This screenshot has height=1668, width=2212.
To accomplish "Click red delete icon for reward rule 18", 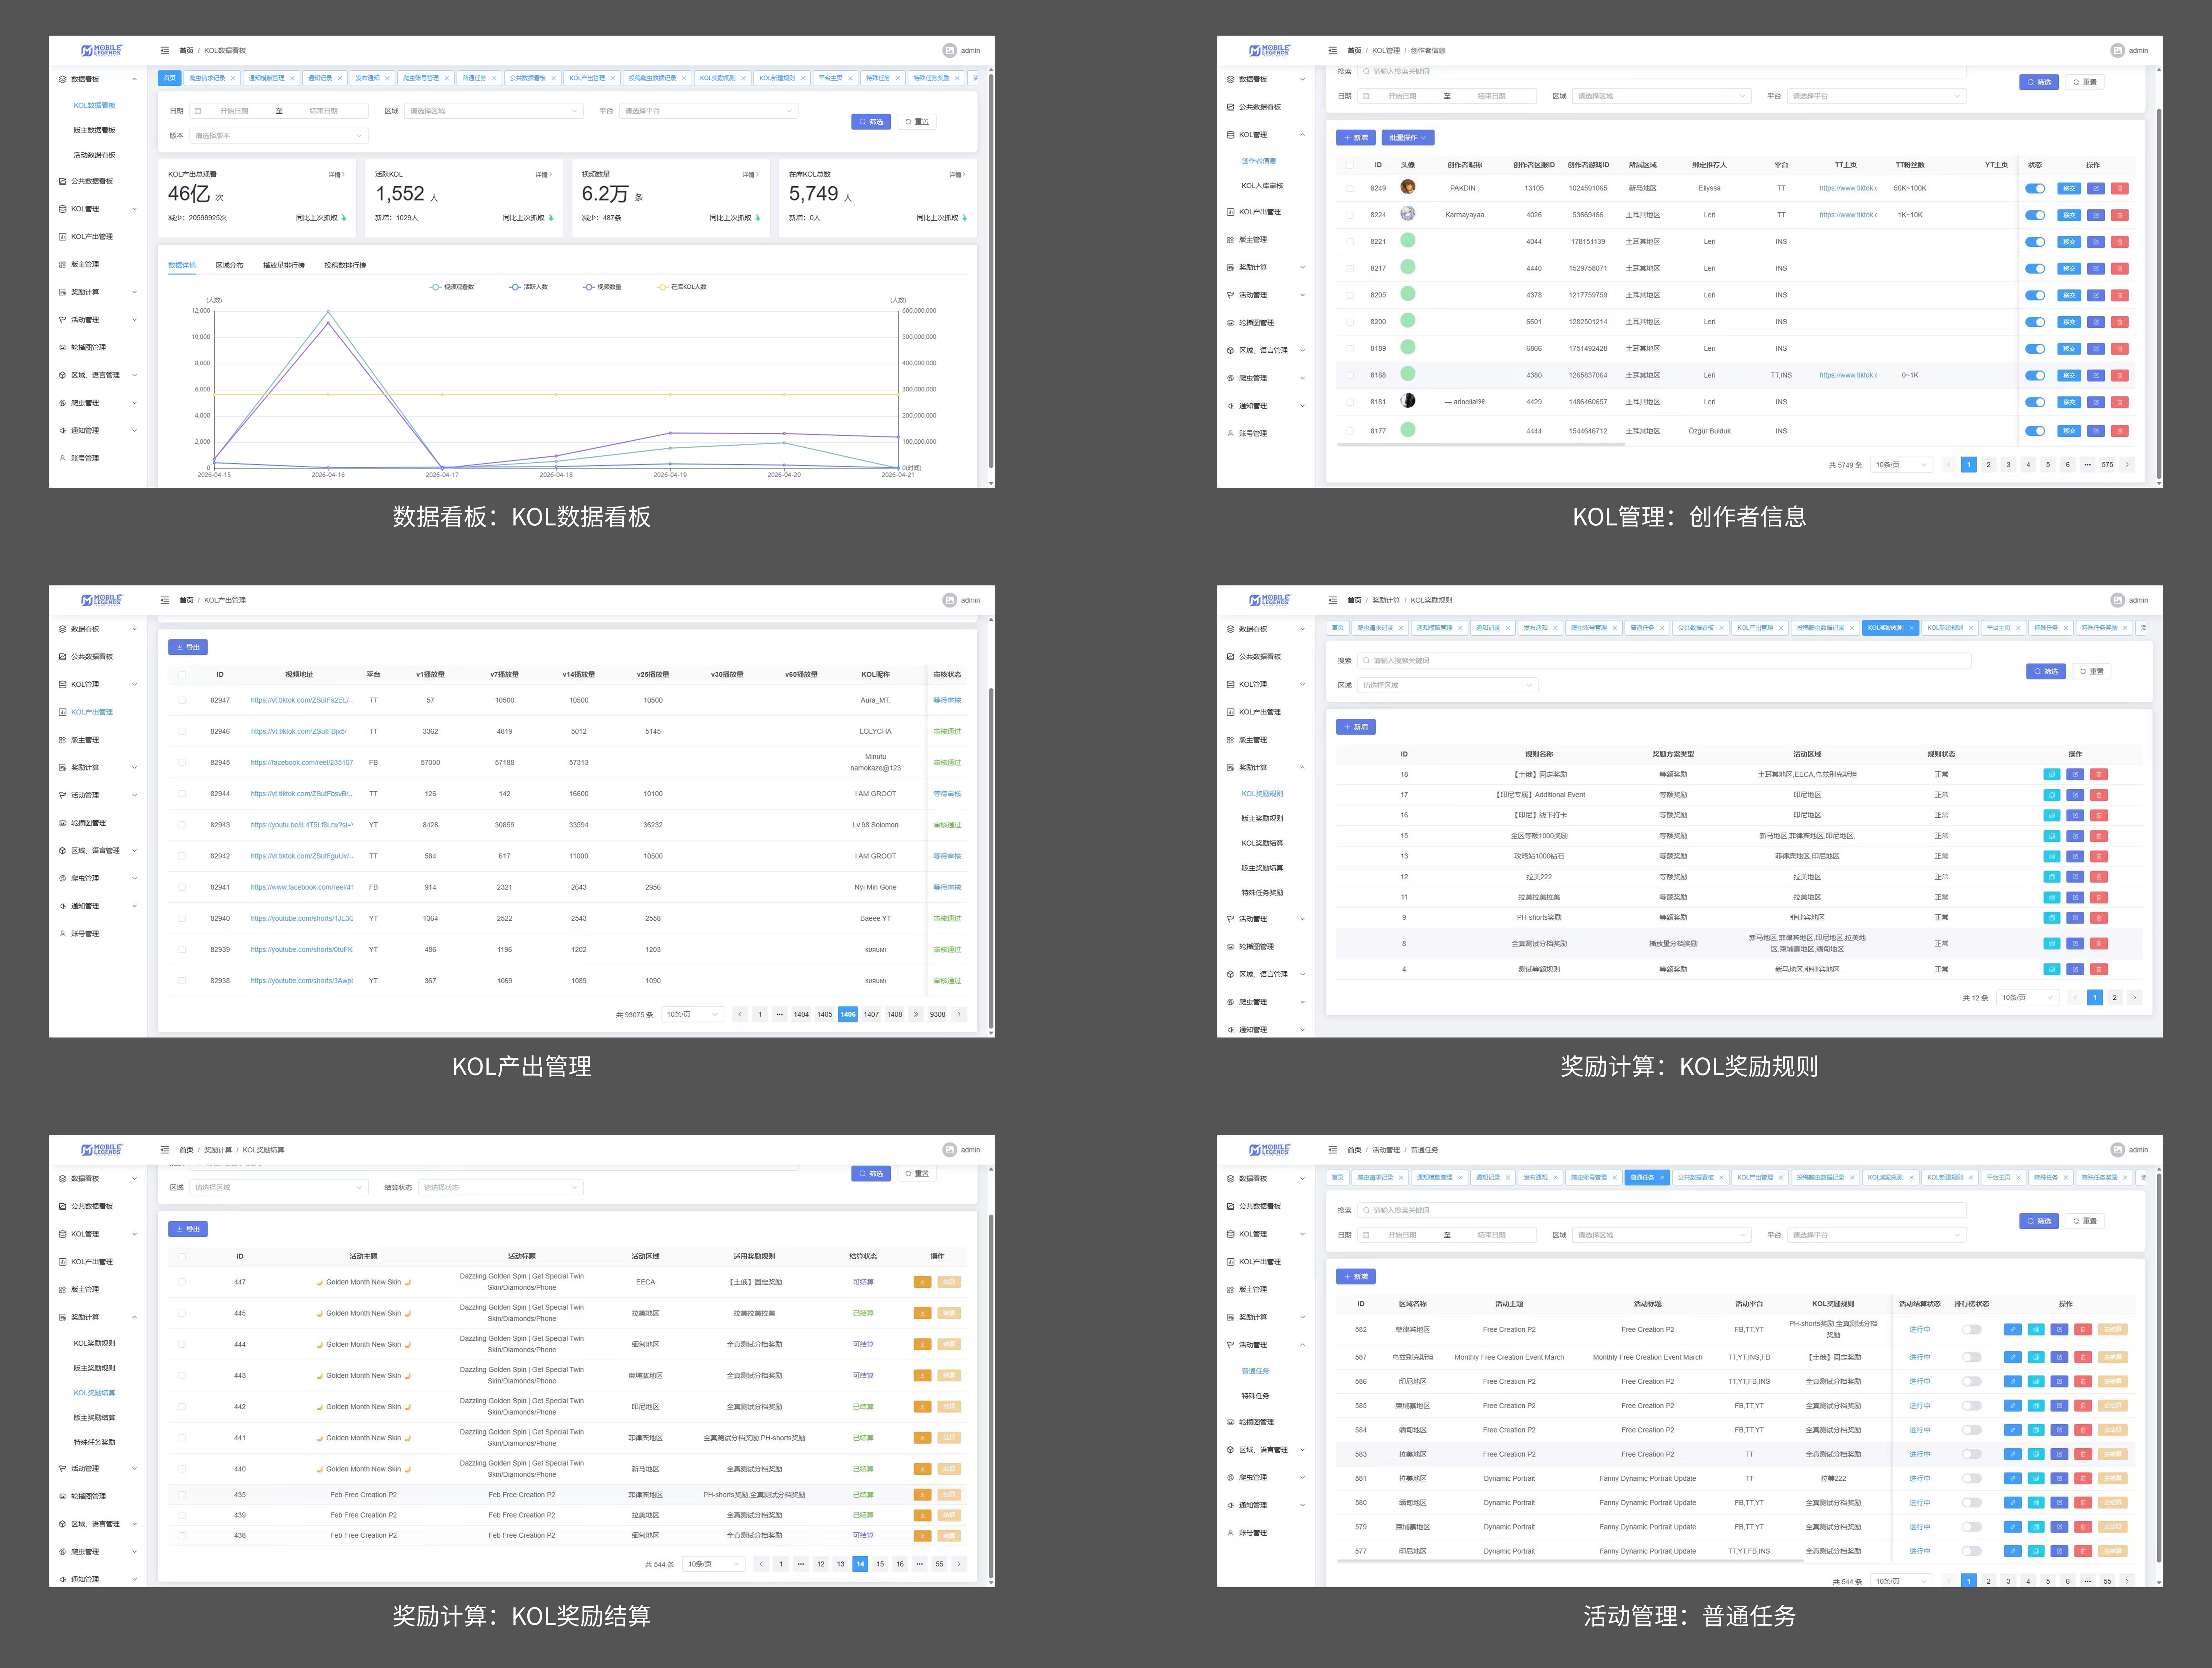I will coord(2099,774).
